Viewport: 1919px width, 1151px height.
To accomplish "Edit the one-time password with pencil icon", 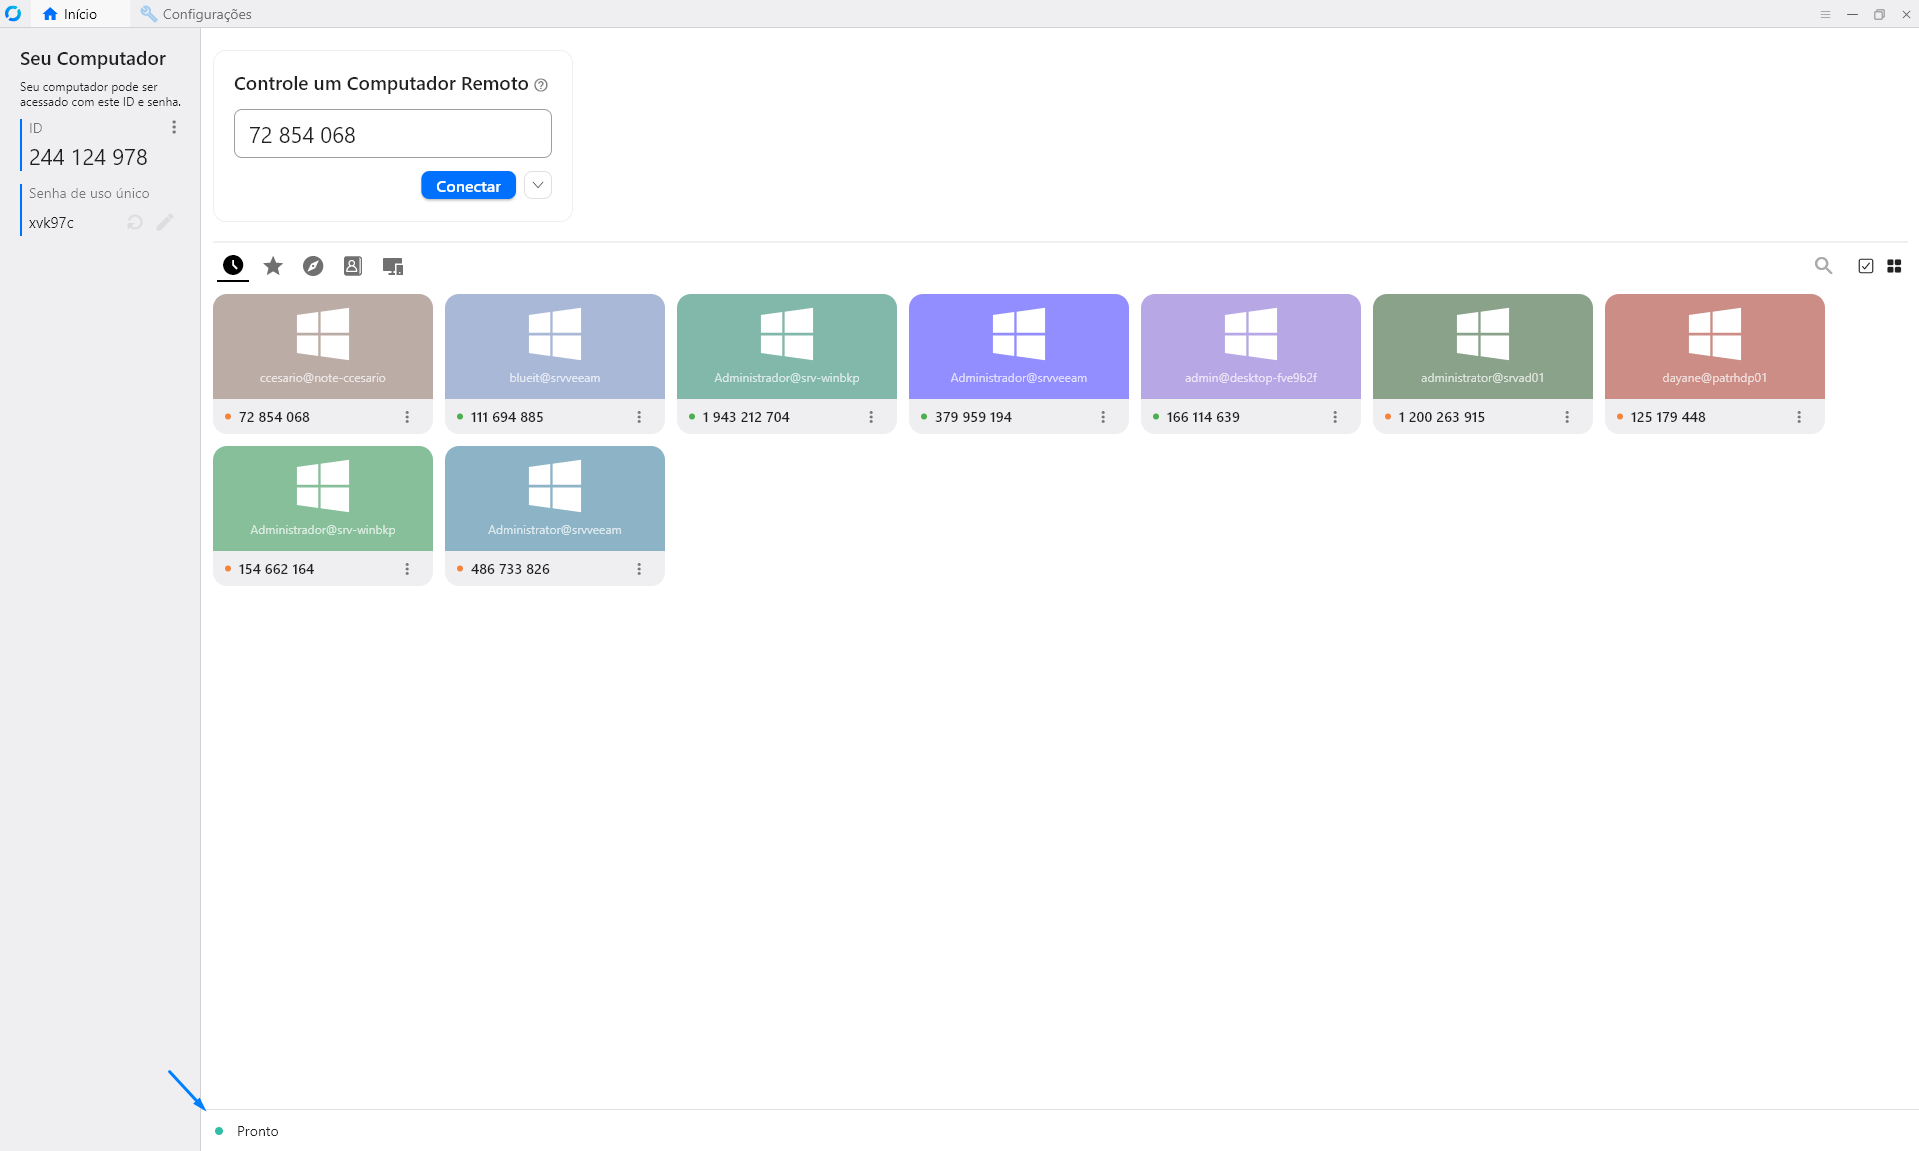I will (x=165, y=222).
